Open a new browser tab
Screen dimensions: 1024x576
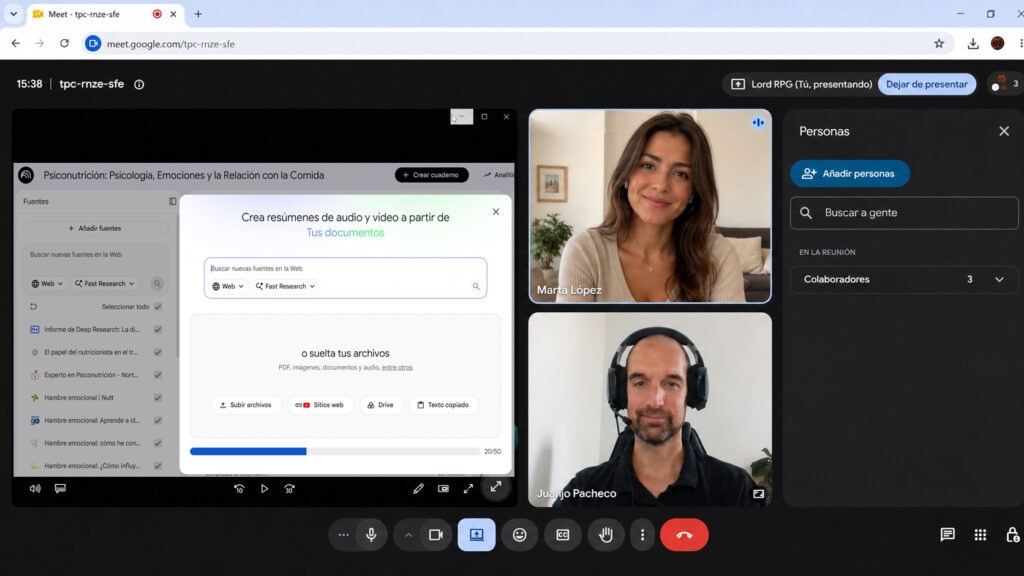(x=198, y=14)
